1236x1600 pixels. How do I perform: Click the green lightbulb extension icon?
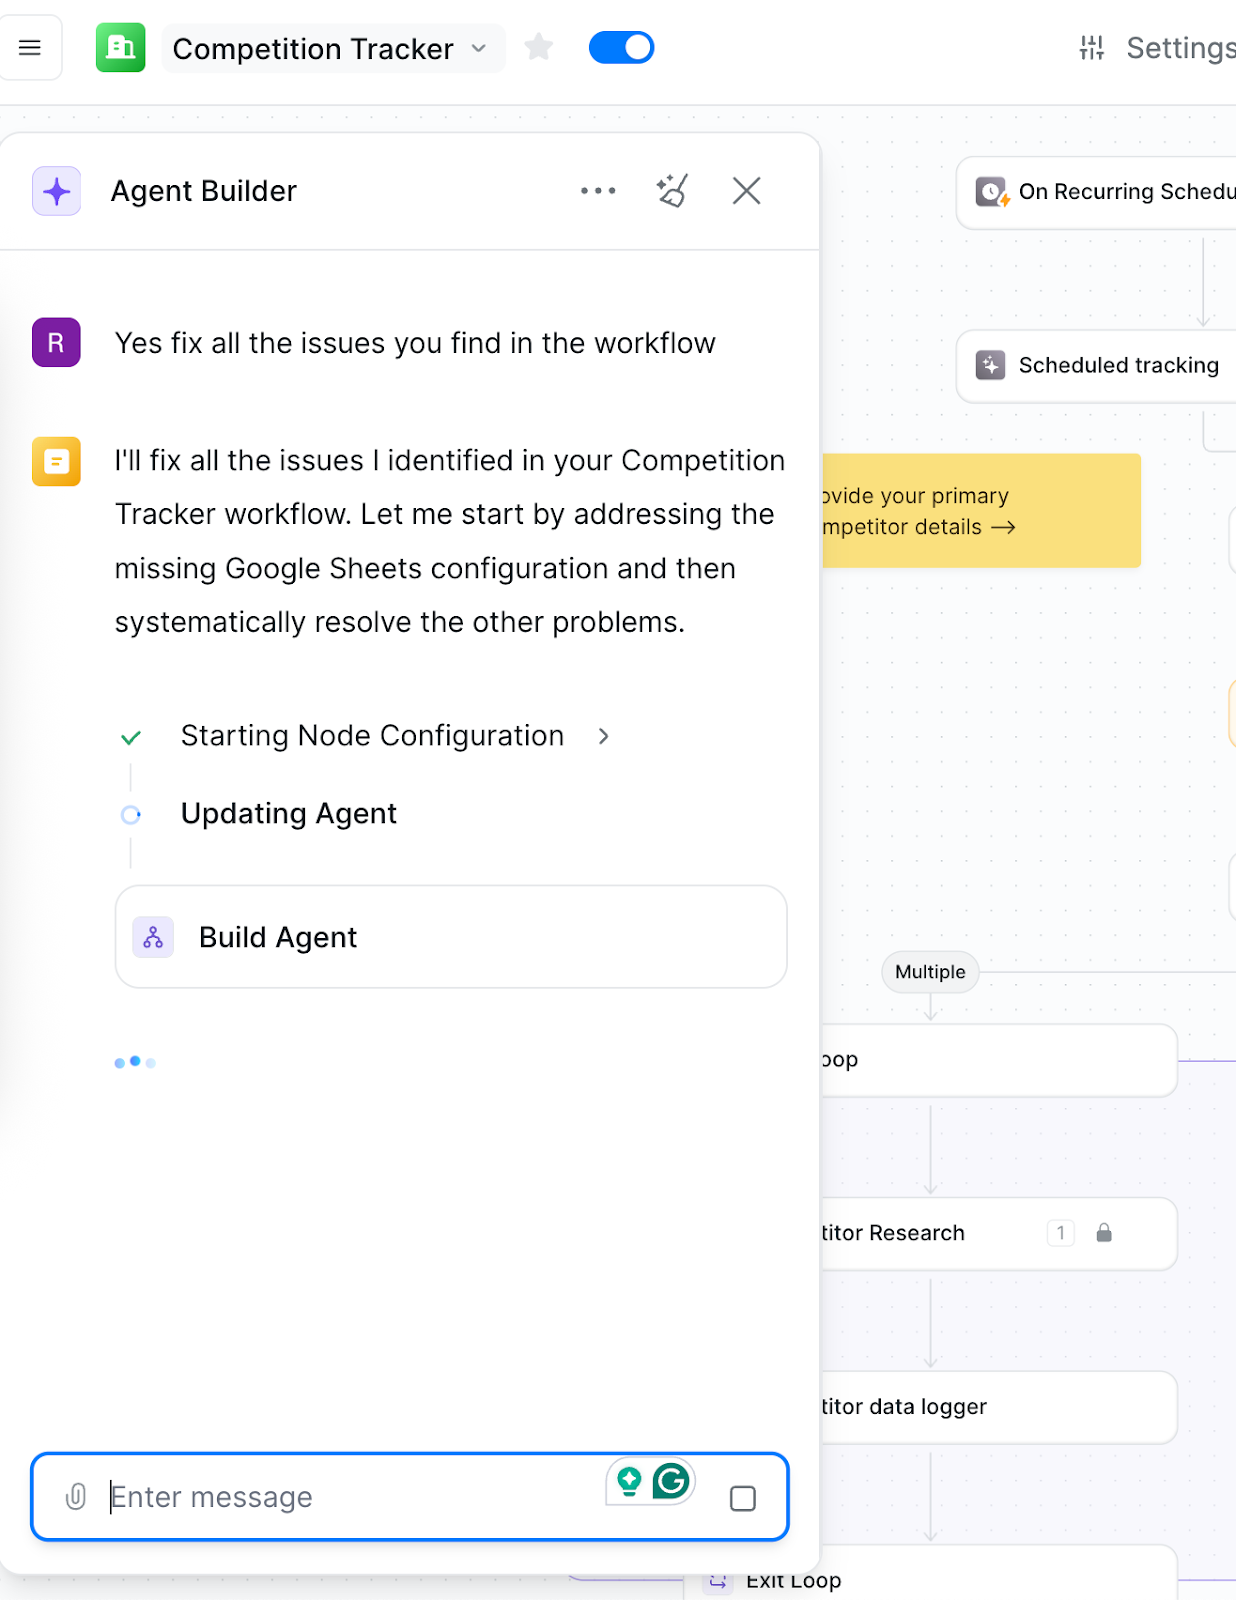click(629, 1481)
